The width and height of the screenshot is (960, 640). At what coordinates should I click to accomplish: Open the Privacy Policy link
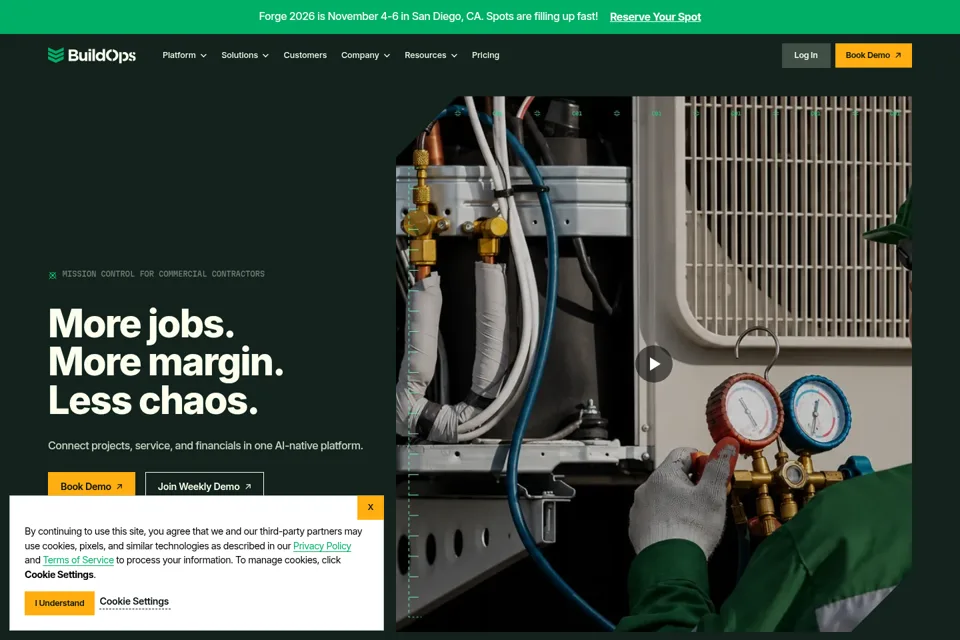click(322, 546)
